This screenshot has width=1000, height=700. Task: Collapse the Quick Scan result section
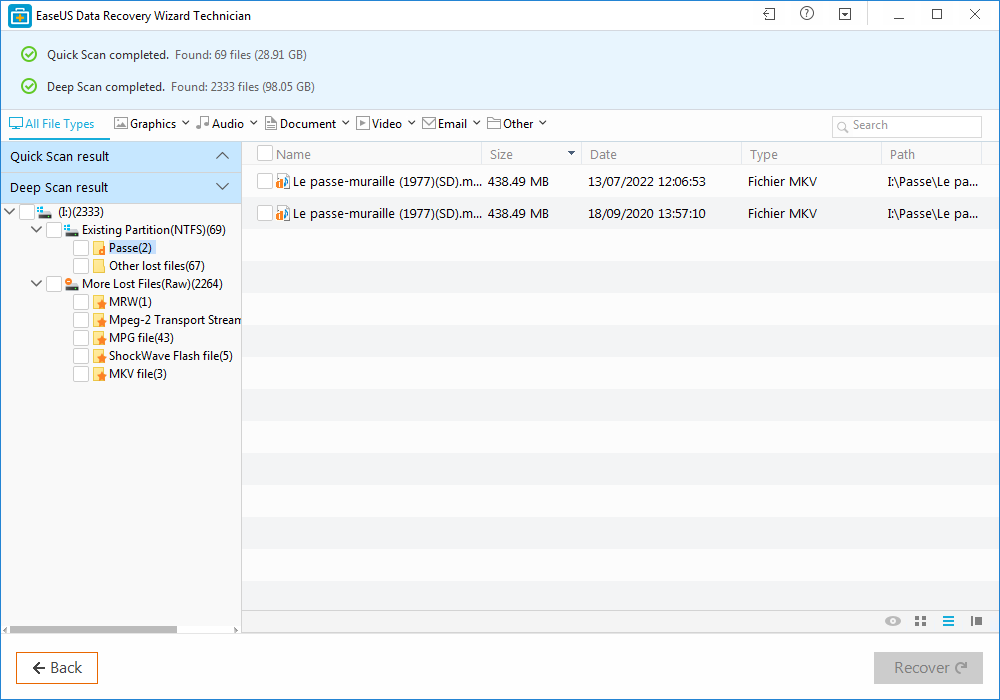222,156
